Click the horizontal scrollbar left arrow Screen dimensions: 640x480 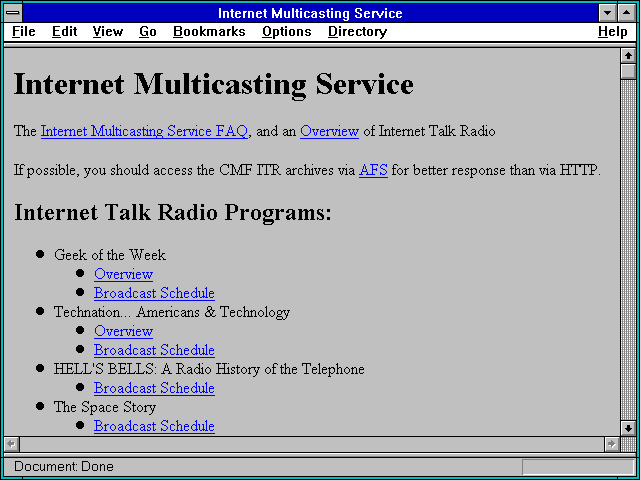tap(11, 444)
